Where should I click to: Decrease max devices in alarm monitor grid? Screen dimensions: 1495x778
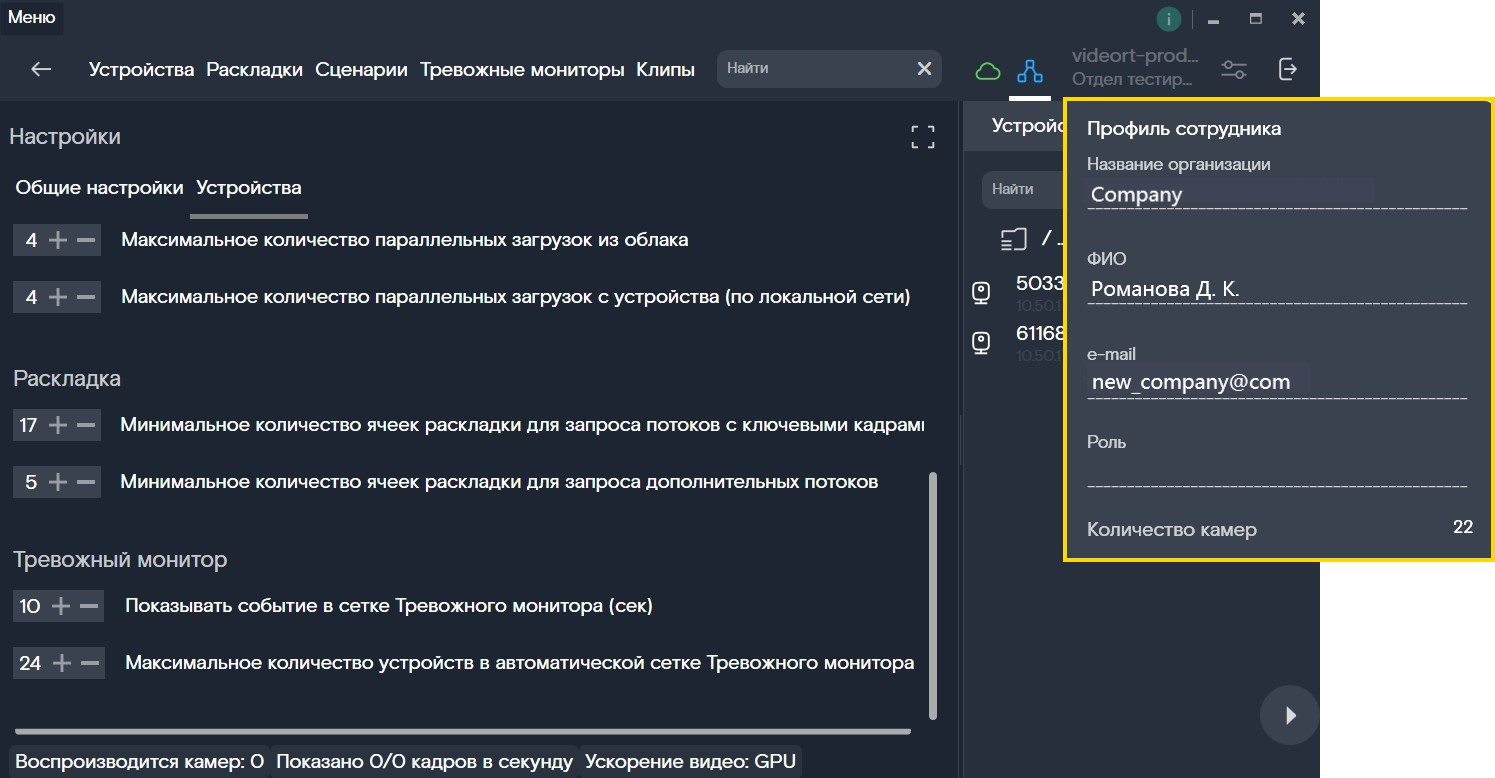pos(89,663)
